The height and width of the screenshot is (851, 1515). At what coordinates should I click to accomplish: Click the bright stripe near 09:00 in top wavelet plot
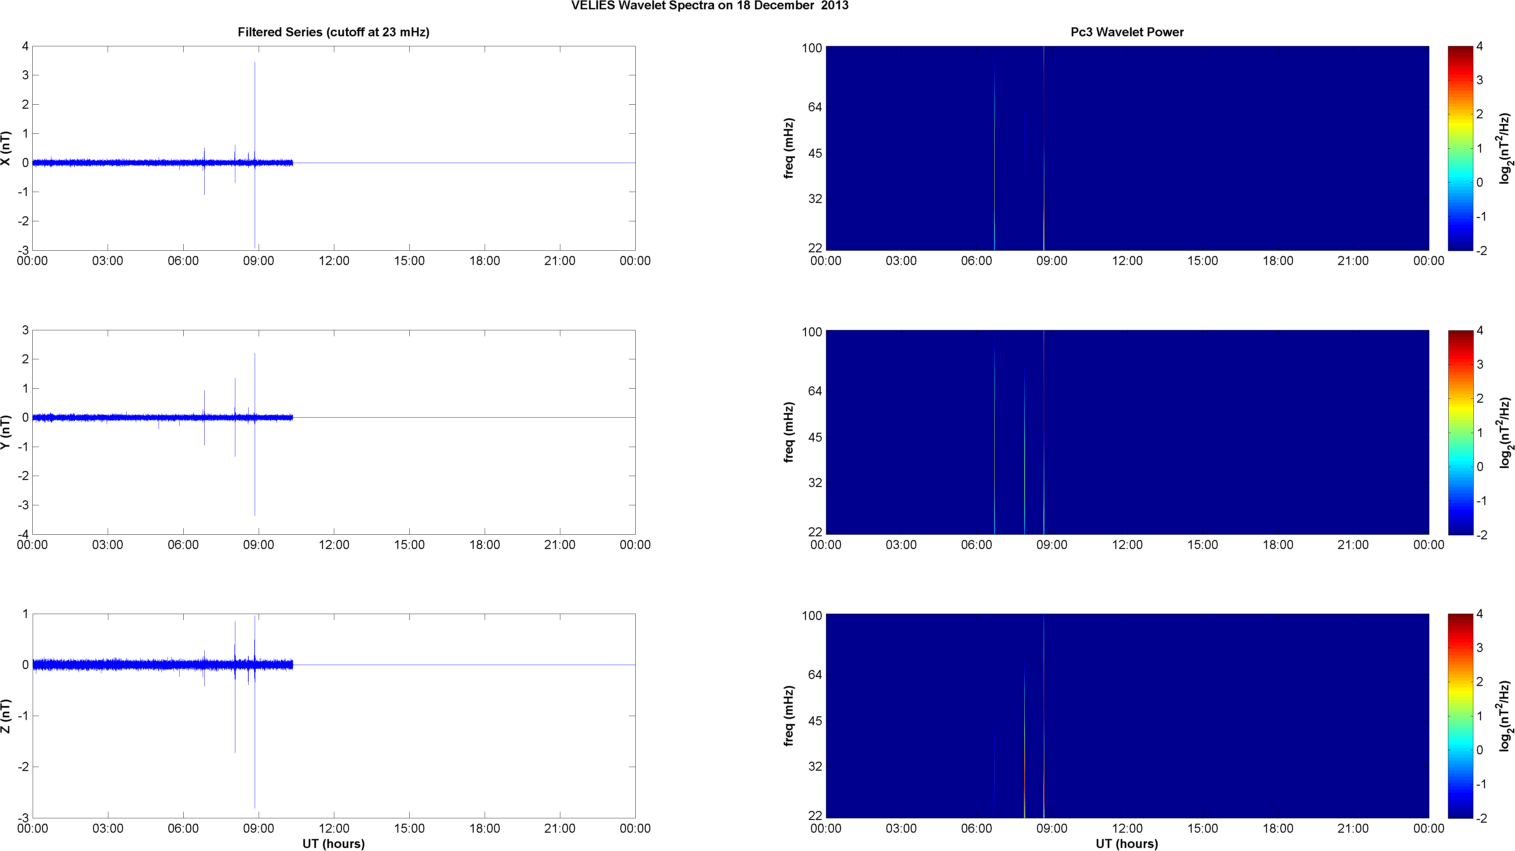tap(1044, 148)
